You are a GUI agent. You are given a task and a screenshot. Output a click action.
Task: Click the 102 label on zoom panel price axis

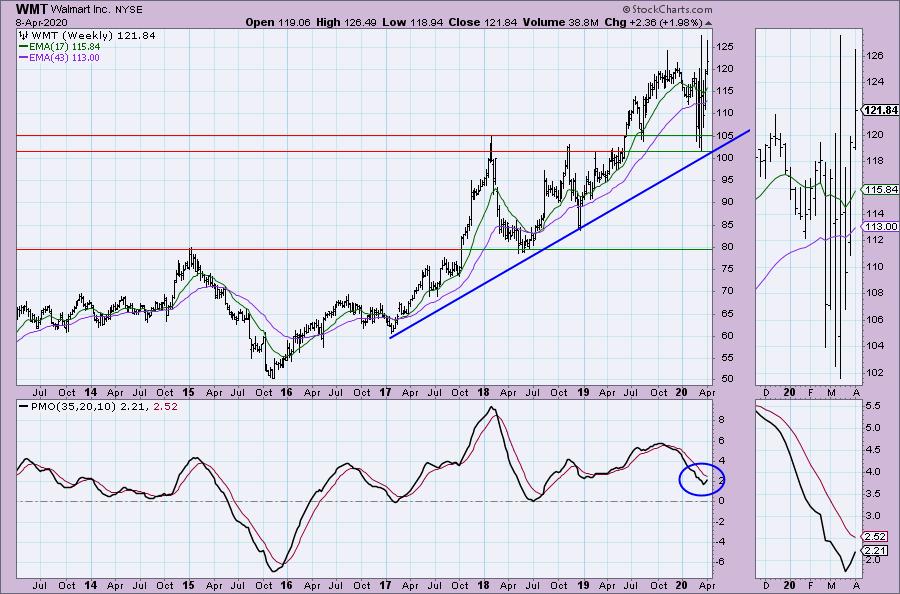[x=875, y=372]
